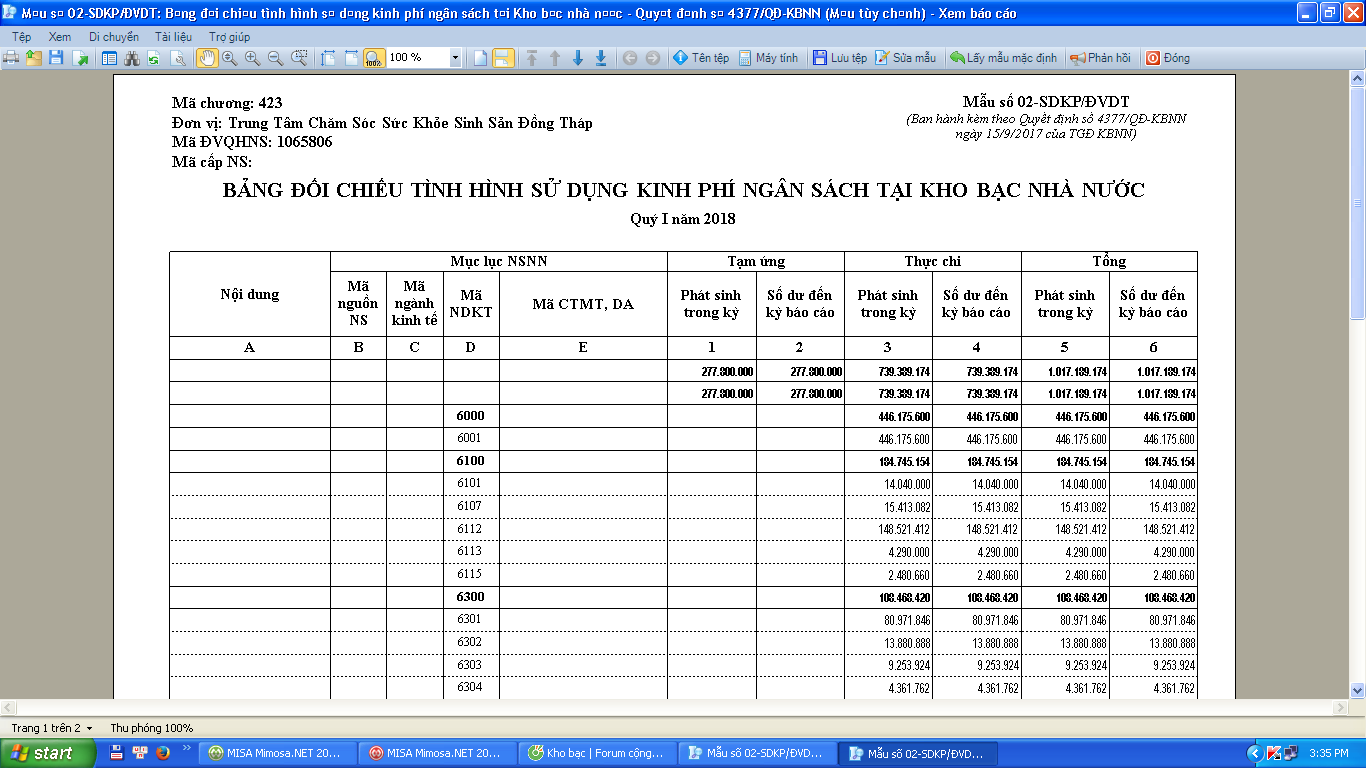The height and width of the screenshot is (768, 1366).
Task: Click the Mã NDKT 6000 cell
Action: coord(472,416)
